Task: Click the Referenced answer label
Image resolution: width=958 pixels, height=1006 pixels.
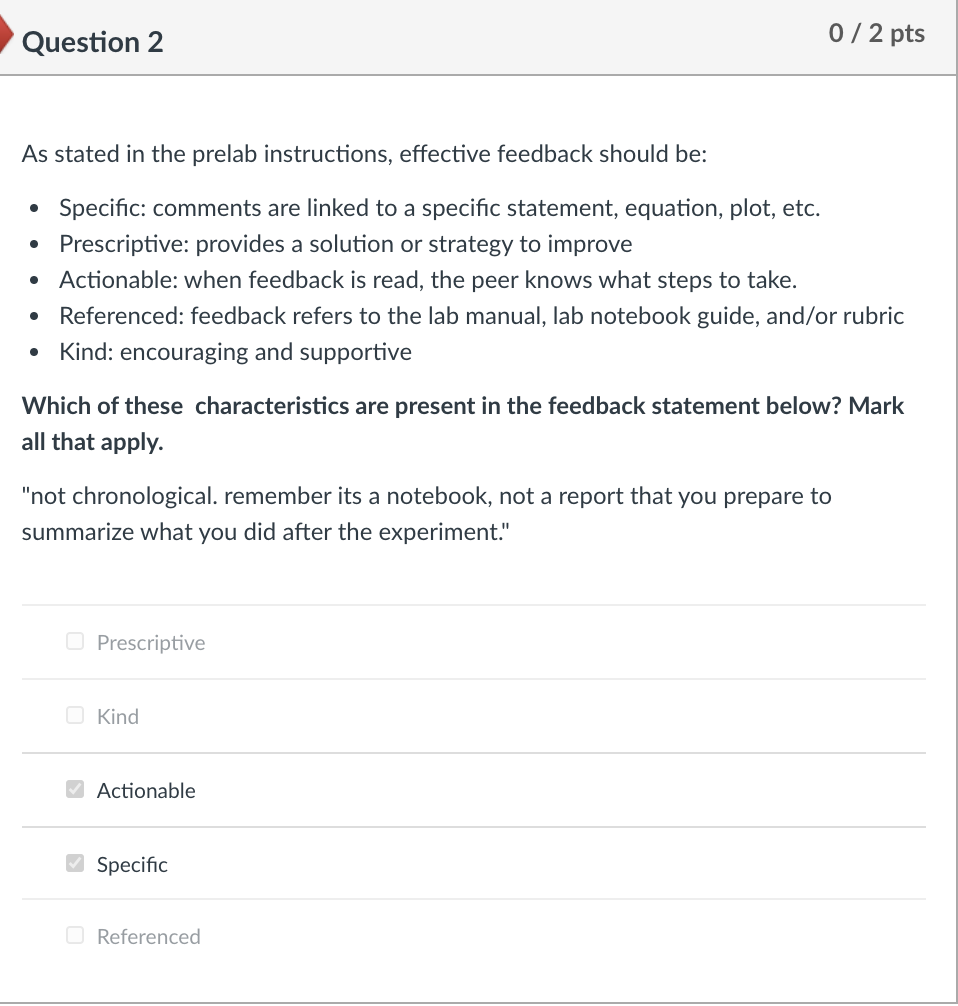Action: tap(148, 937)
